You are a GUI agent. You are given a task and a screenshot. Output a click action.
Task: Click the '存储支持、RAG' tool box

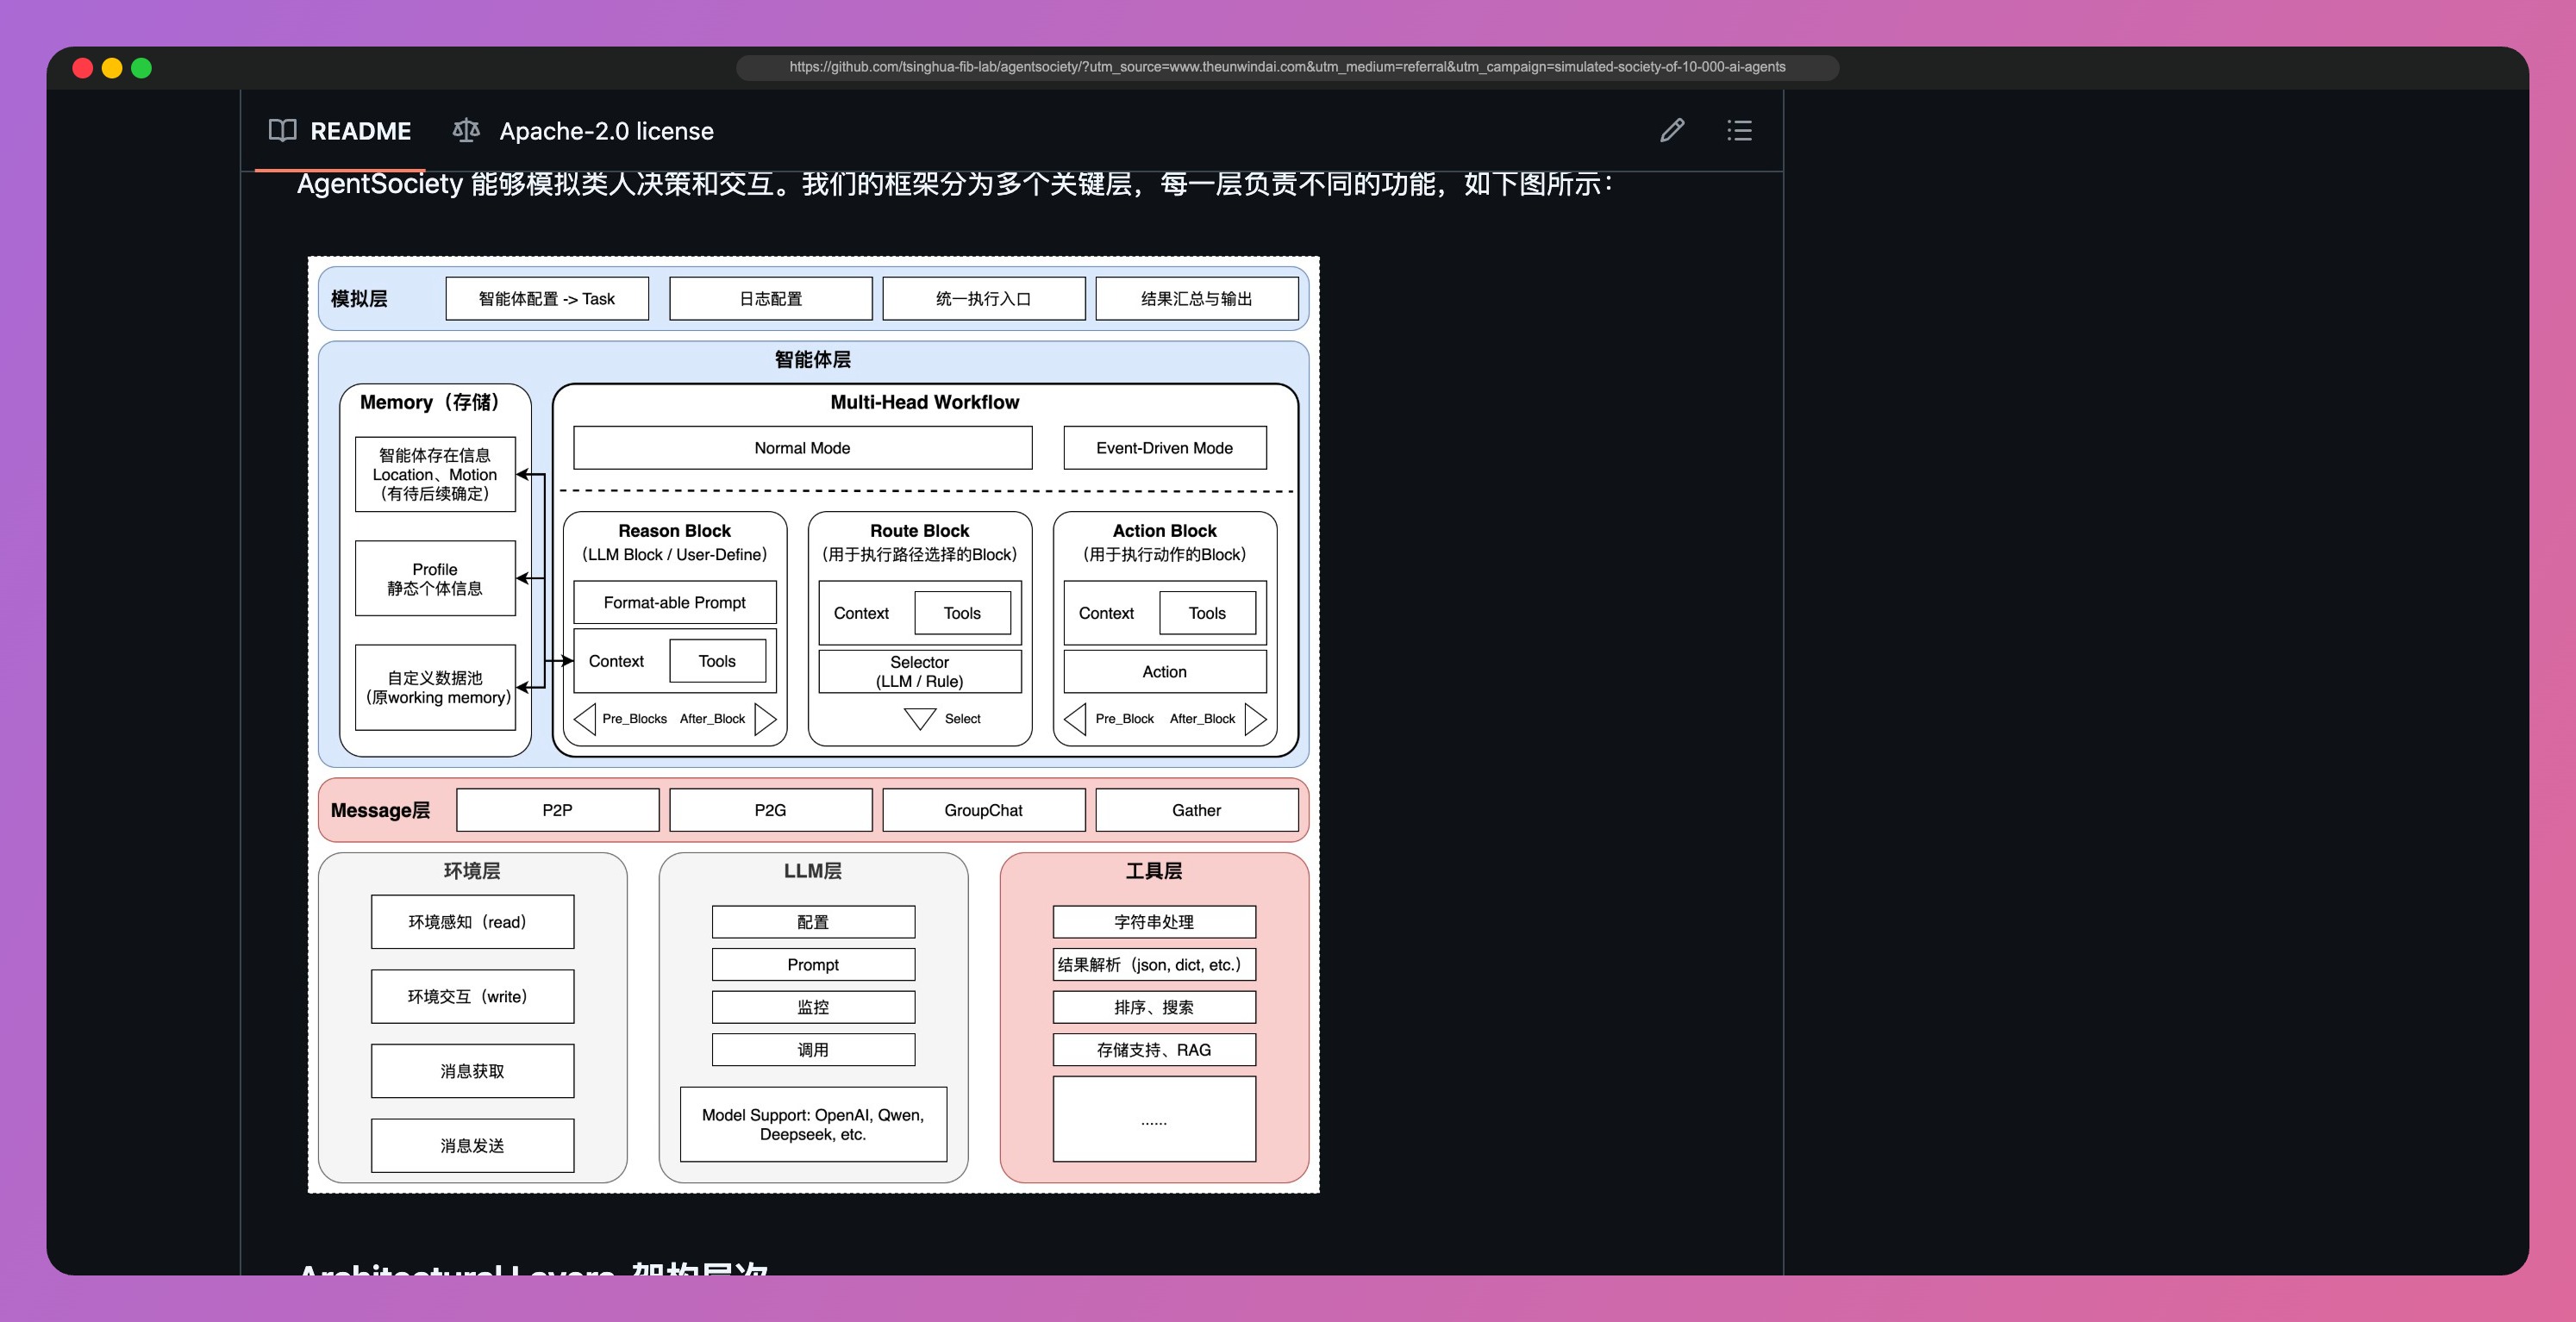tap(1154, 1050)
